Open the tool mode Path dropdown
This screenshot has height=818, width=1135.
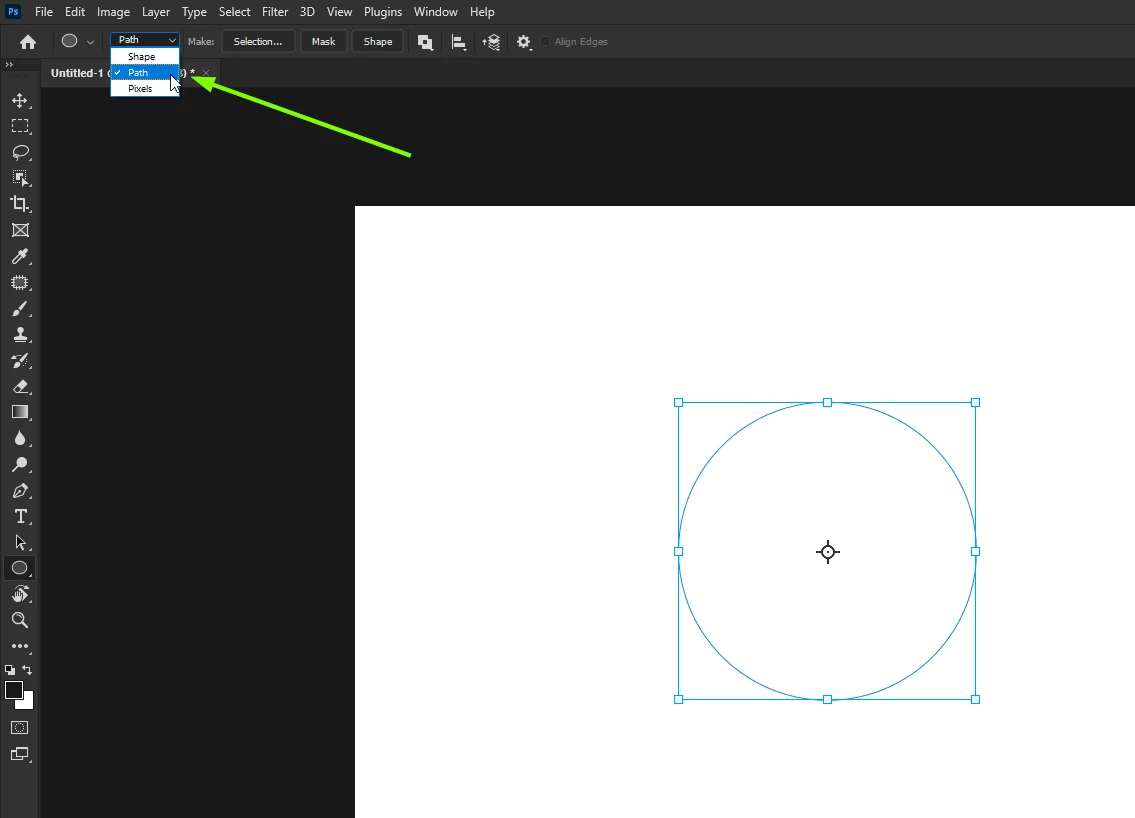point(145,40)
